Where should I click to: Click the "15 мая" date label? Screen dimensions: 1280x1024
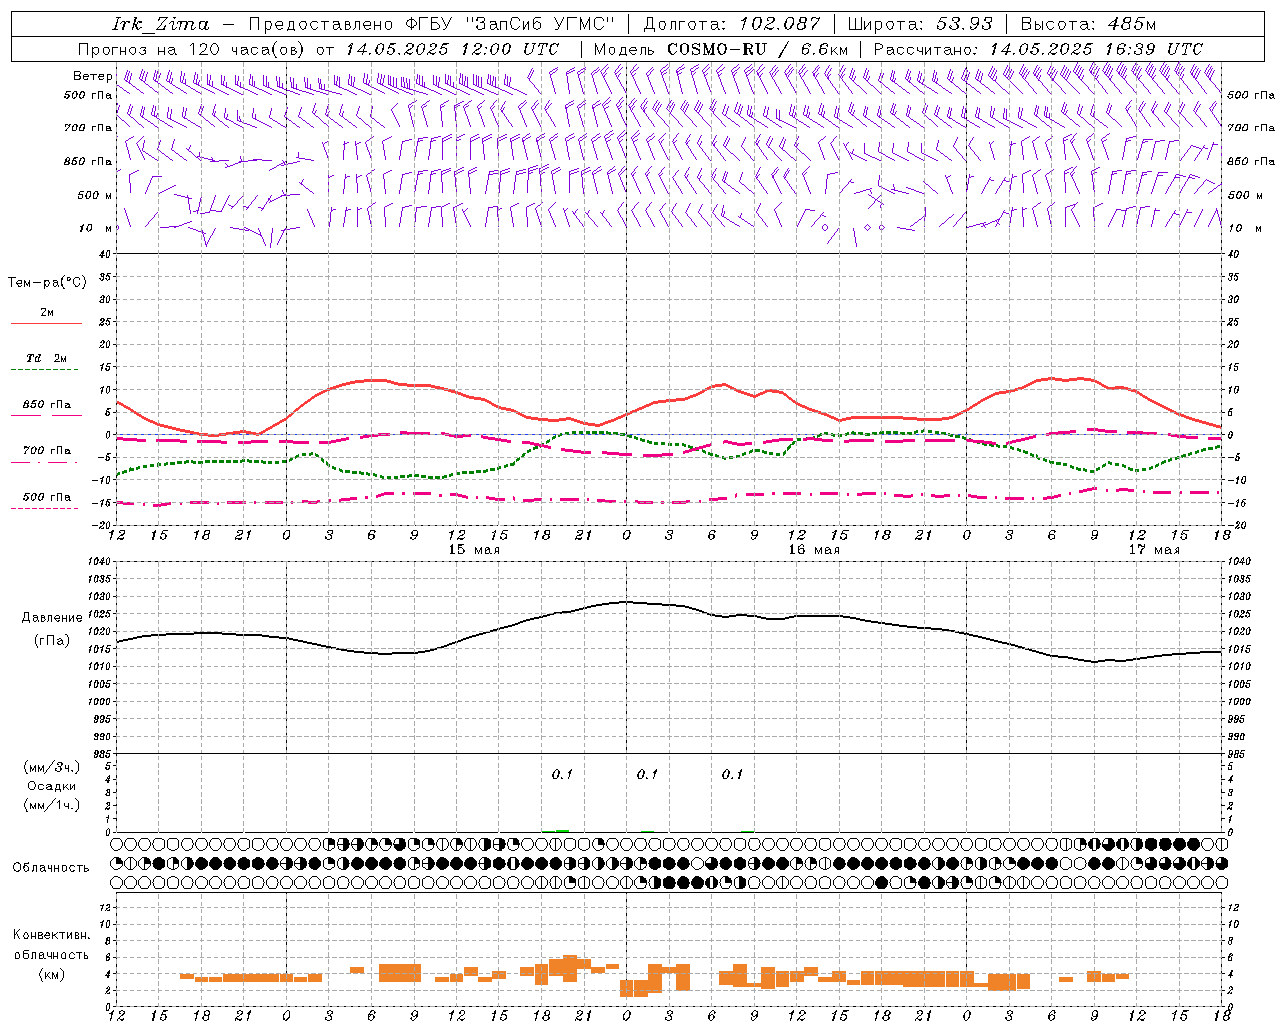click(474, 550)
